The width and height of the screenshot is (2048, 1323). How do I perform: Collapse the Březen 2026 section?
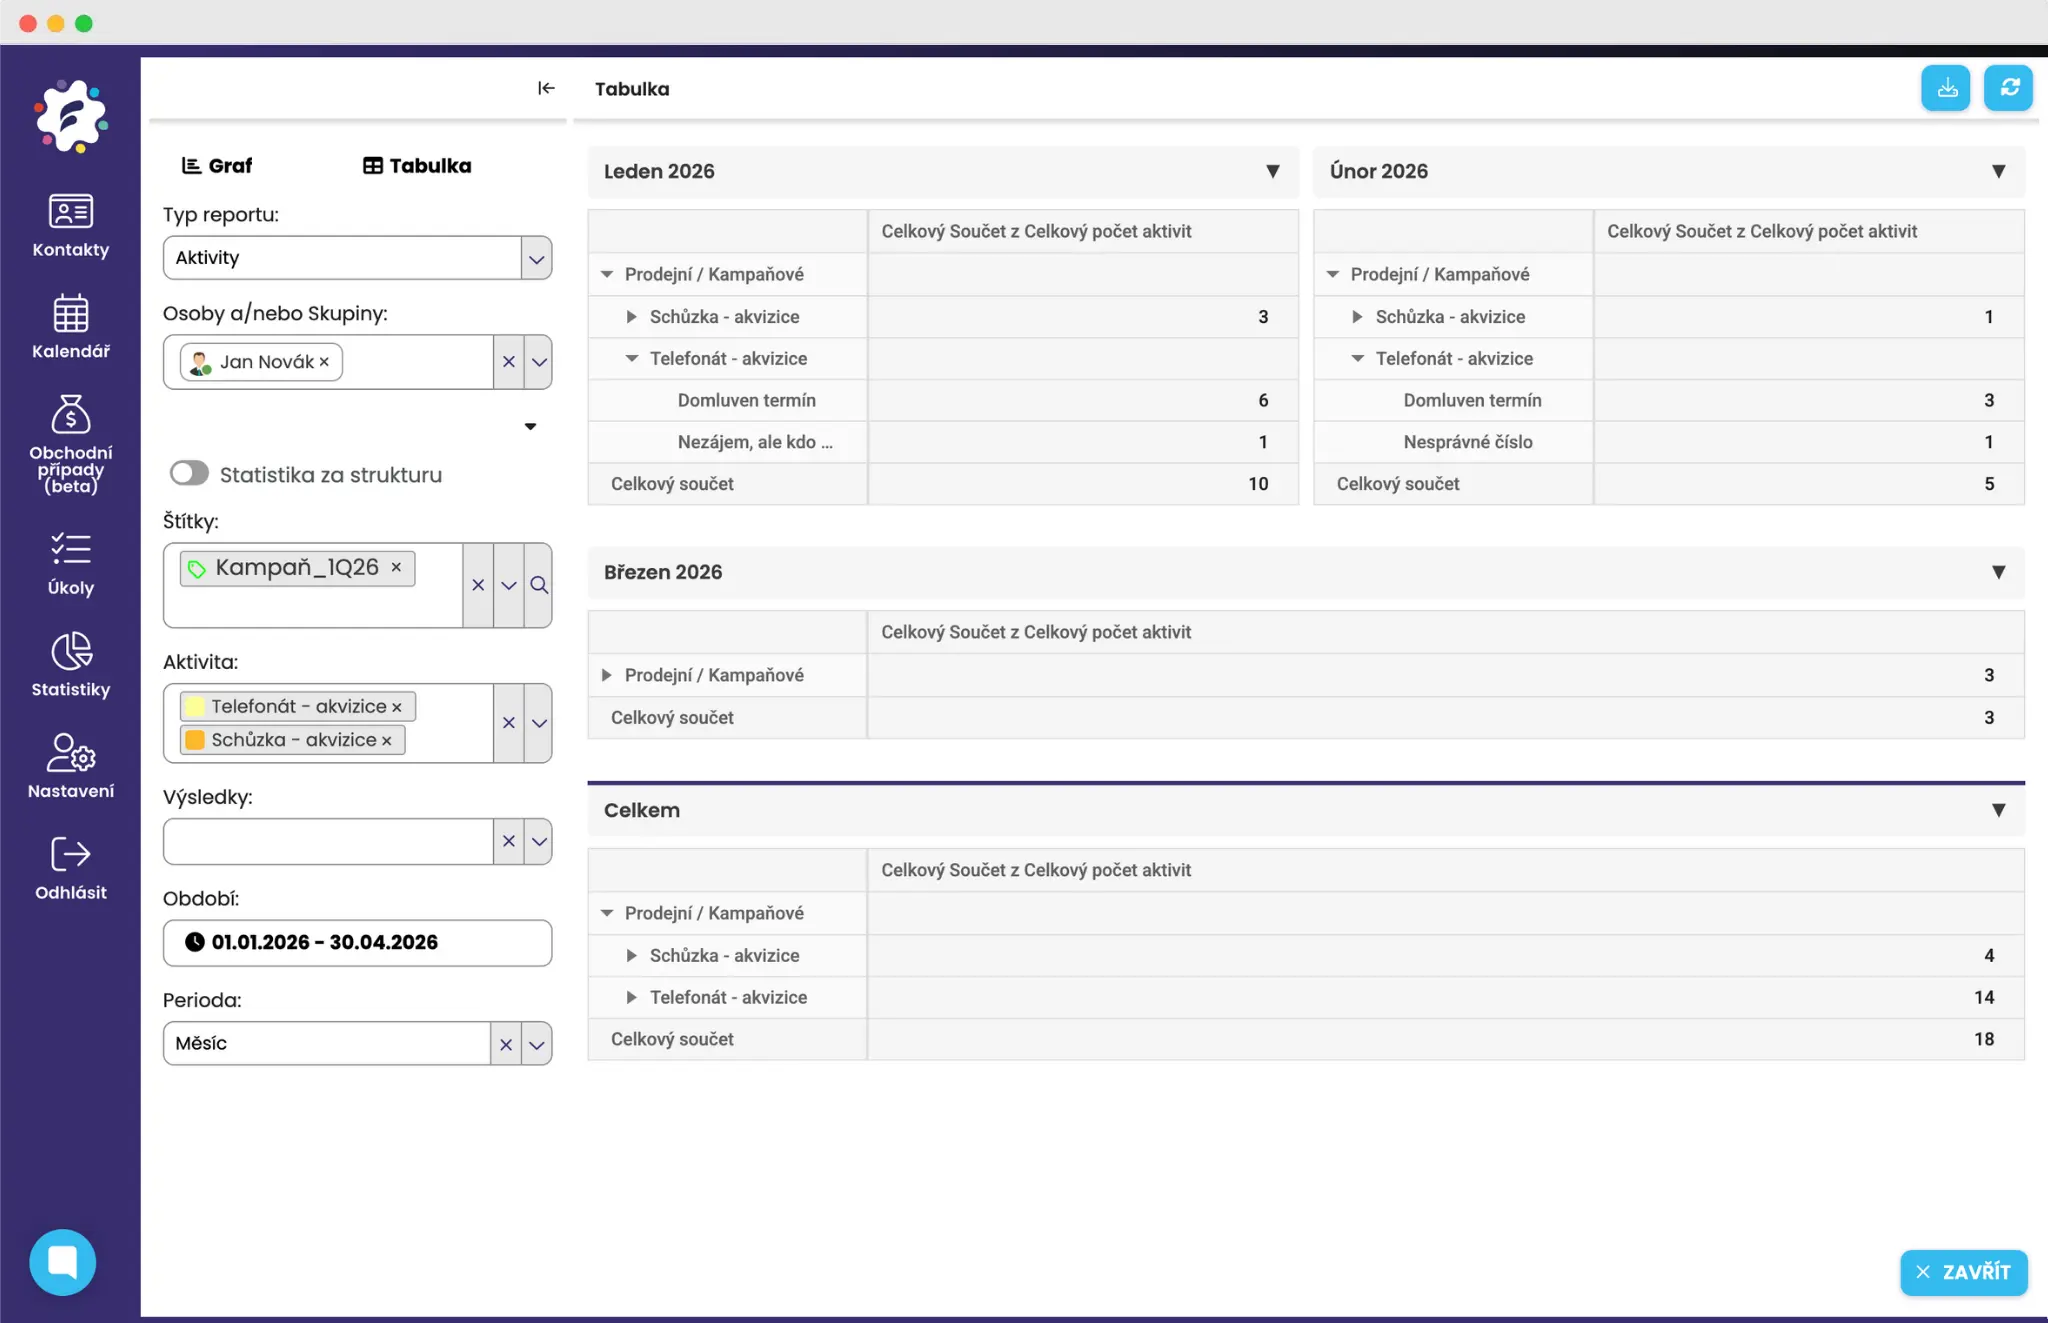[x=1997, y=572]
